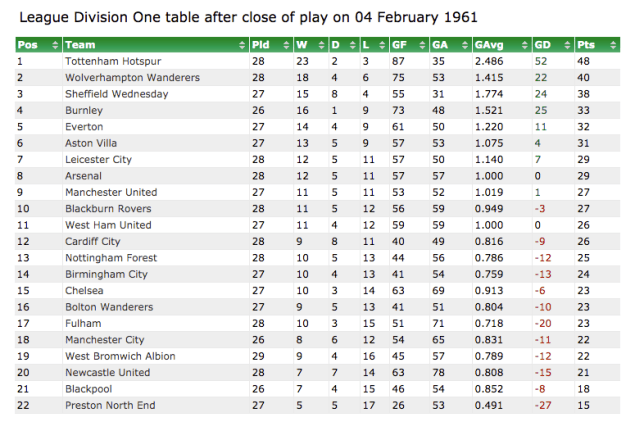The height and width of the screenshot is (440, 635).
Task: Click the sort arrows beside GD
Action: [x=565, y=45]
